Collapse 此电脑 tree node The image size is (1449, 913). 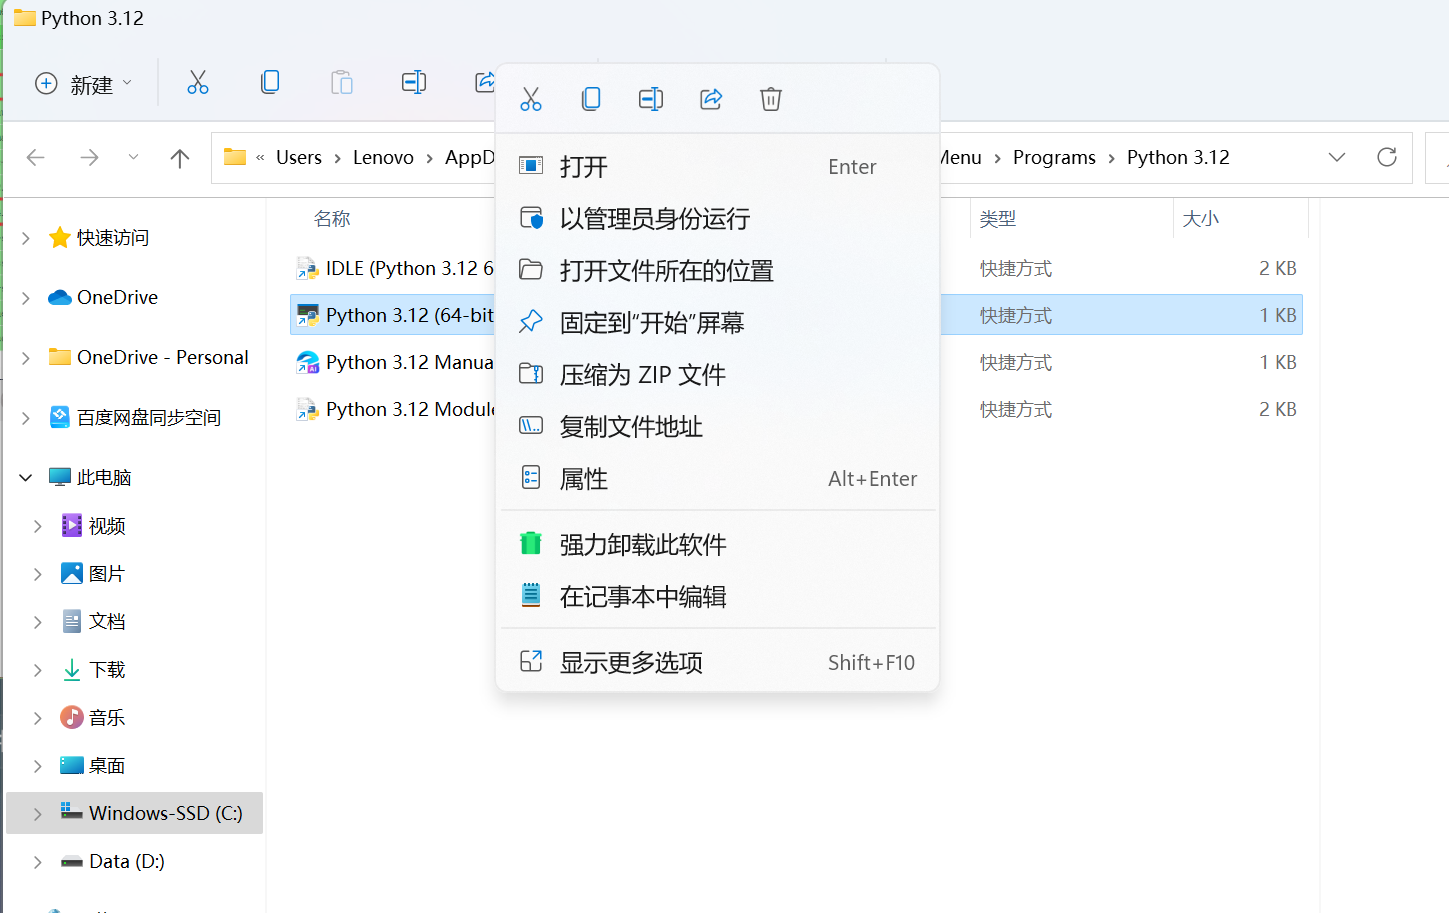[26, 478]
